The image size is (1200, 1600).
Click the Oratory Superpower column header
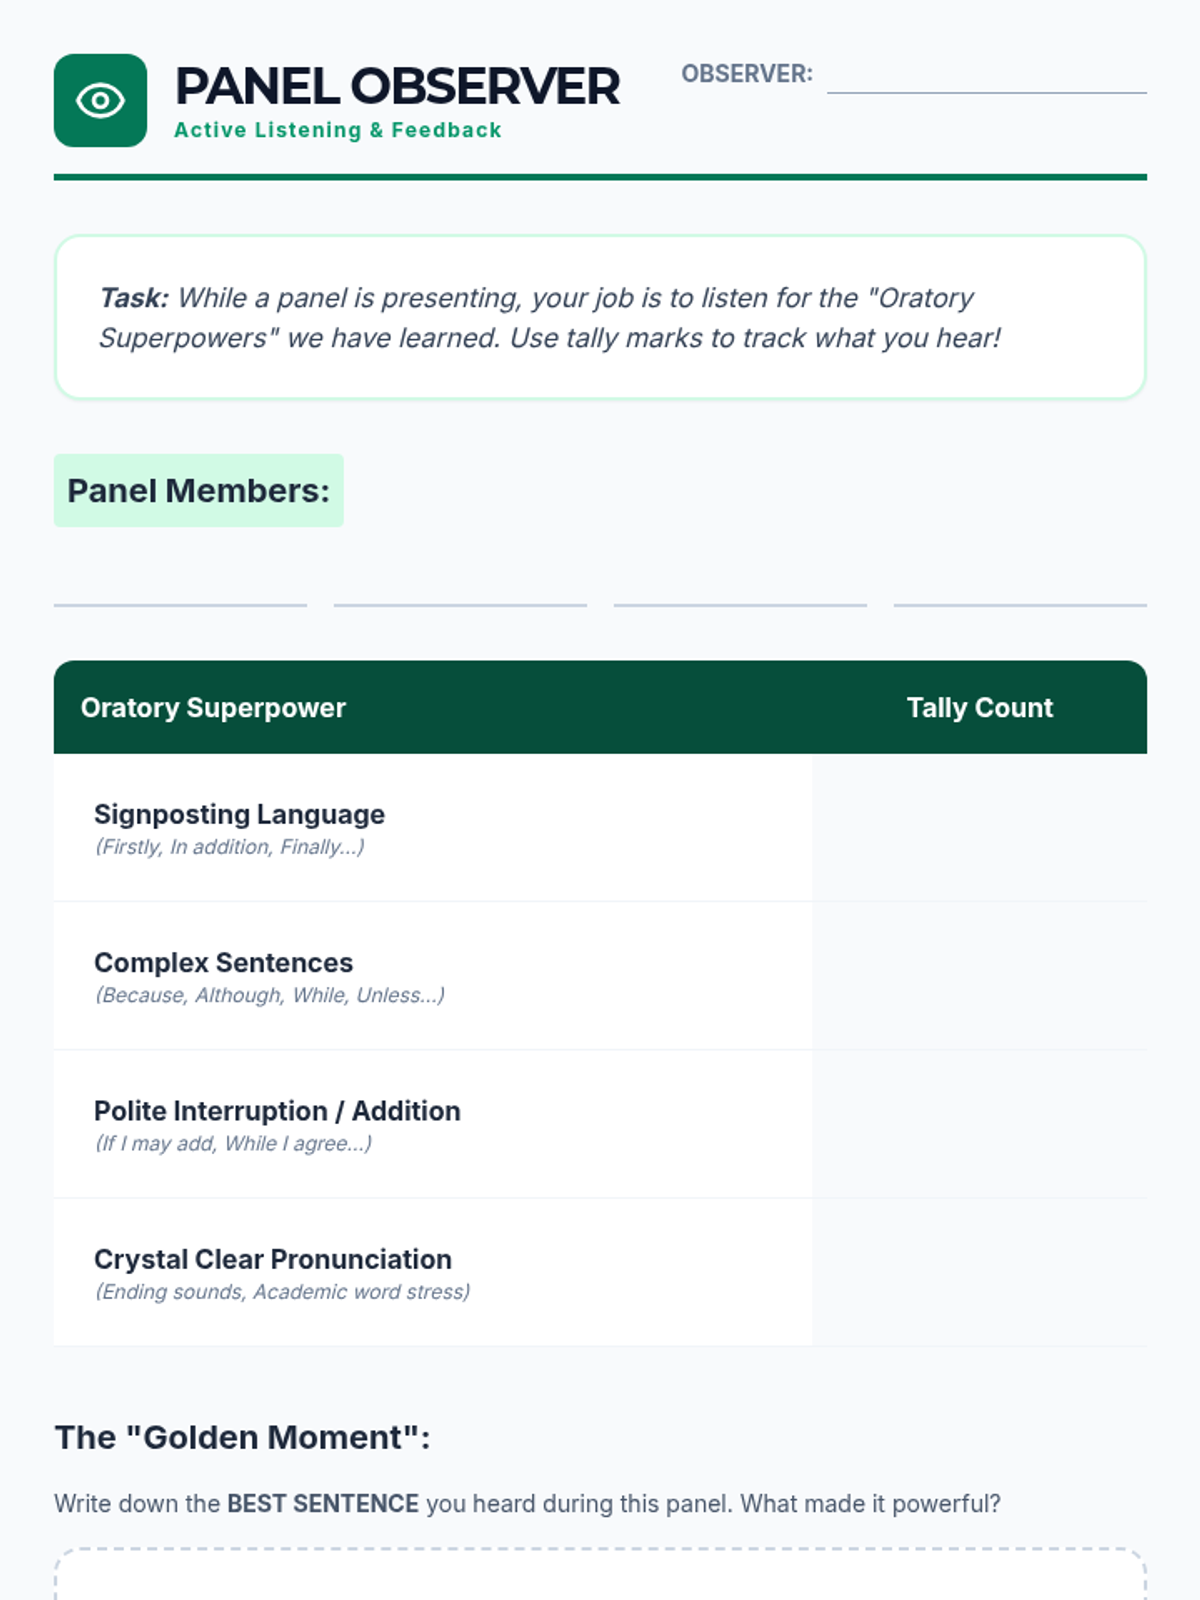213,708
